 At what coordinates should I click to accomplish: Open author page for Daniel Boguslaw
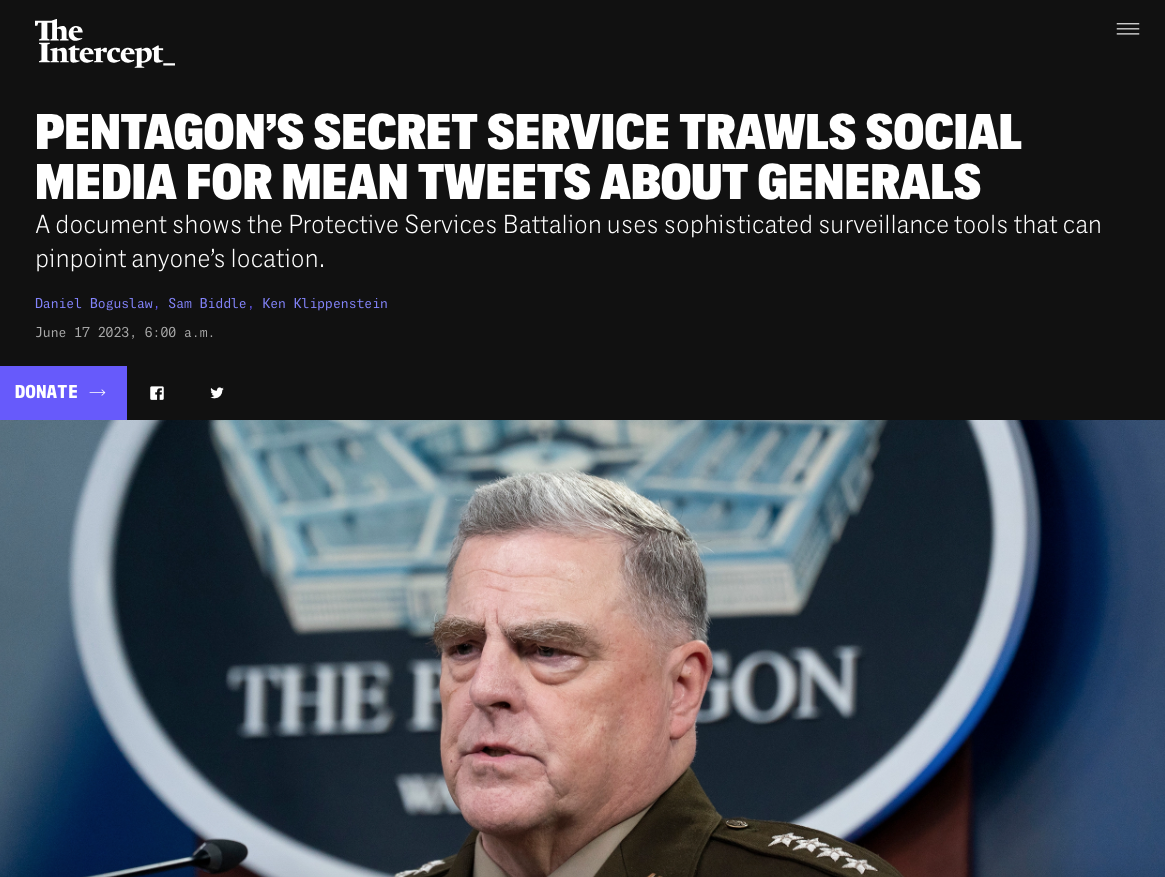(94, 303)
